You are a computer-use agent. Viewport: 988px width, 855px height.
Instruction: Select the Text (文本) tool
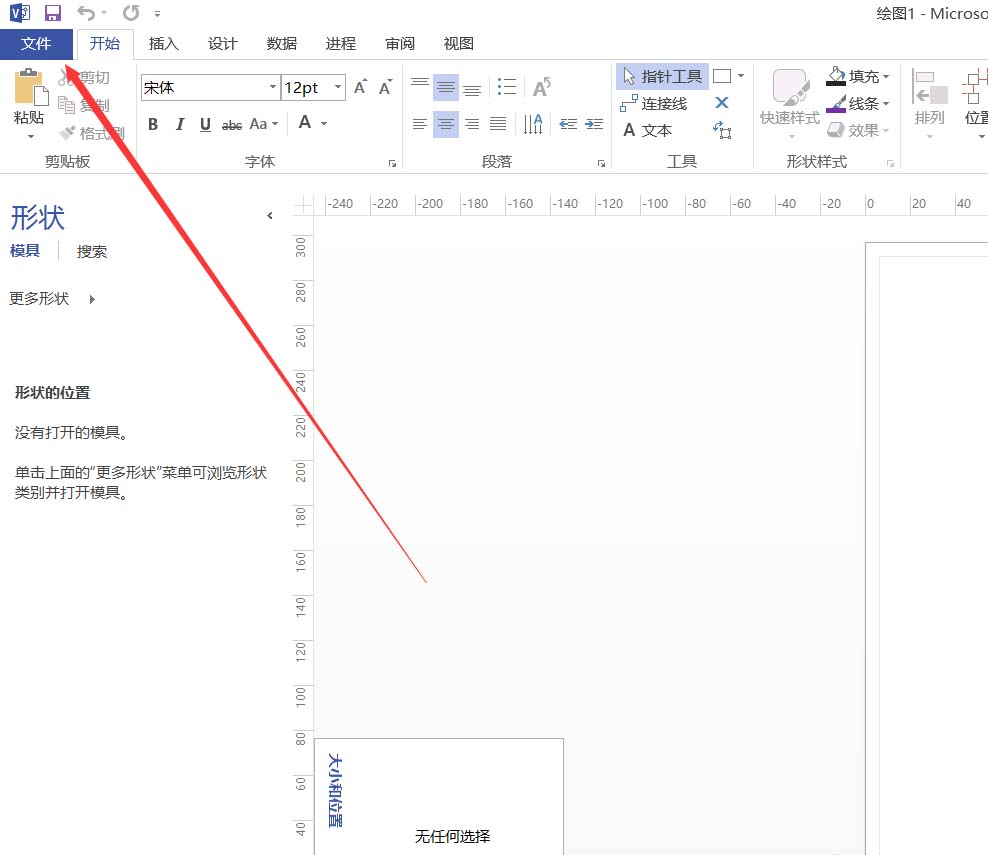pos(648,130)
